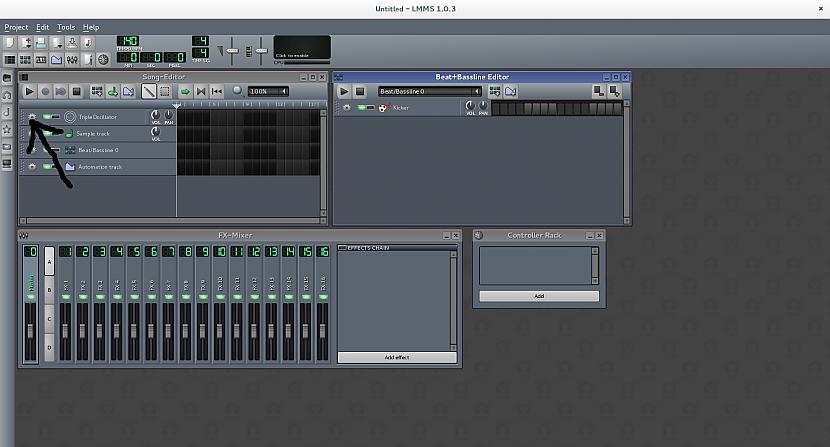This screenshot has height=447, width=830.
Task: Select FX channel 1 in FX-Mixer
Action: (65, 303)
